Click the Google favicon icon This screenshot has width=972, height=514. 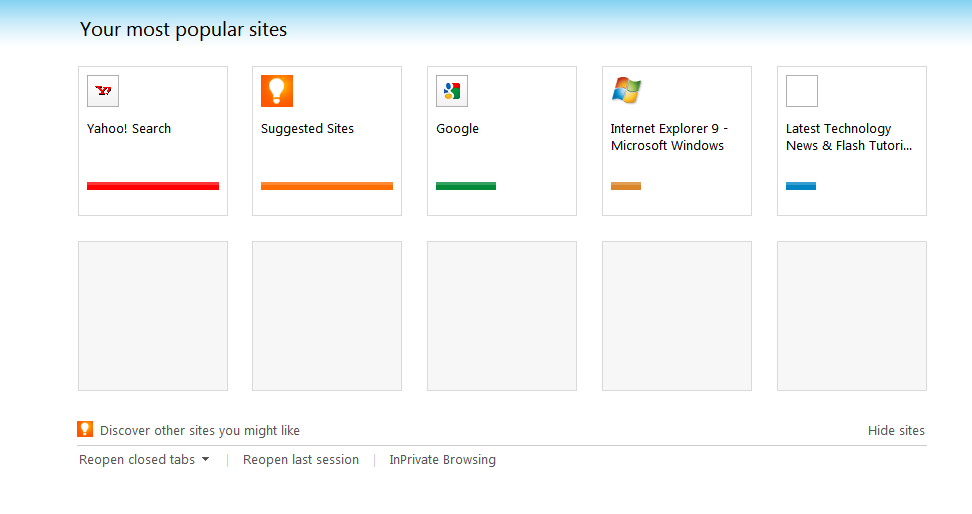point(452,91)
